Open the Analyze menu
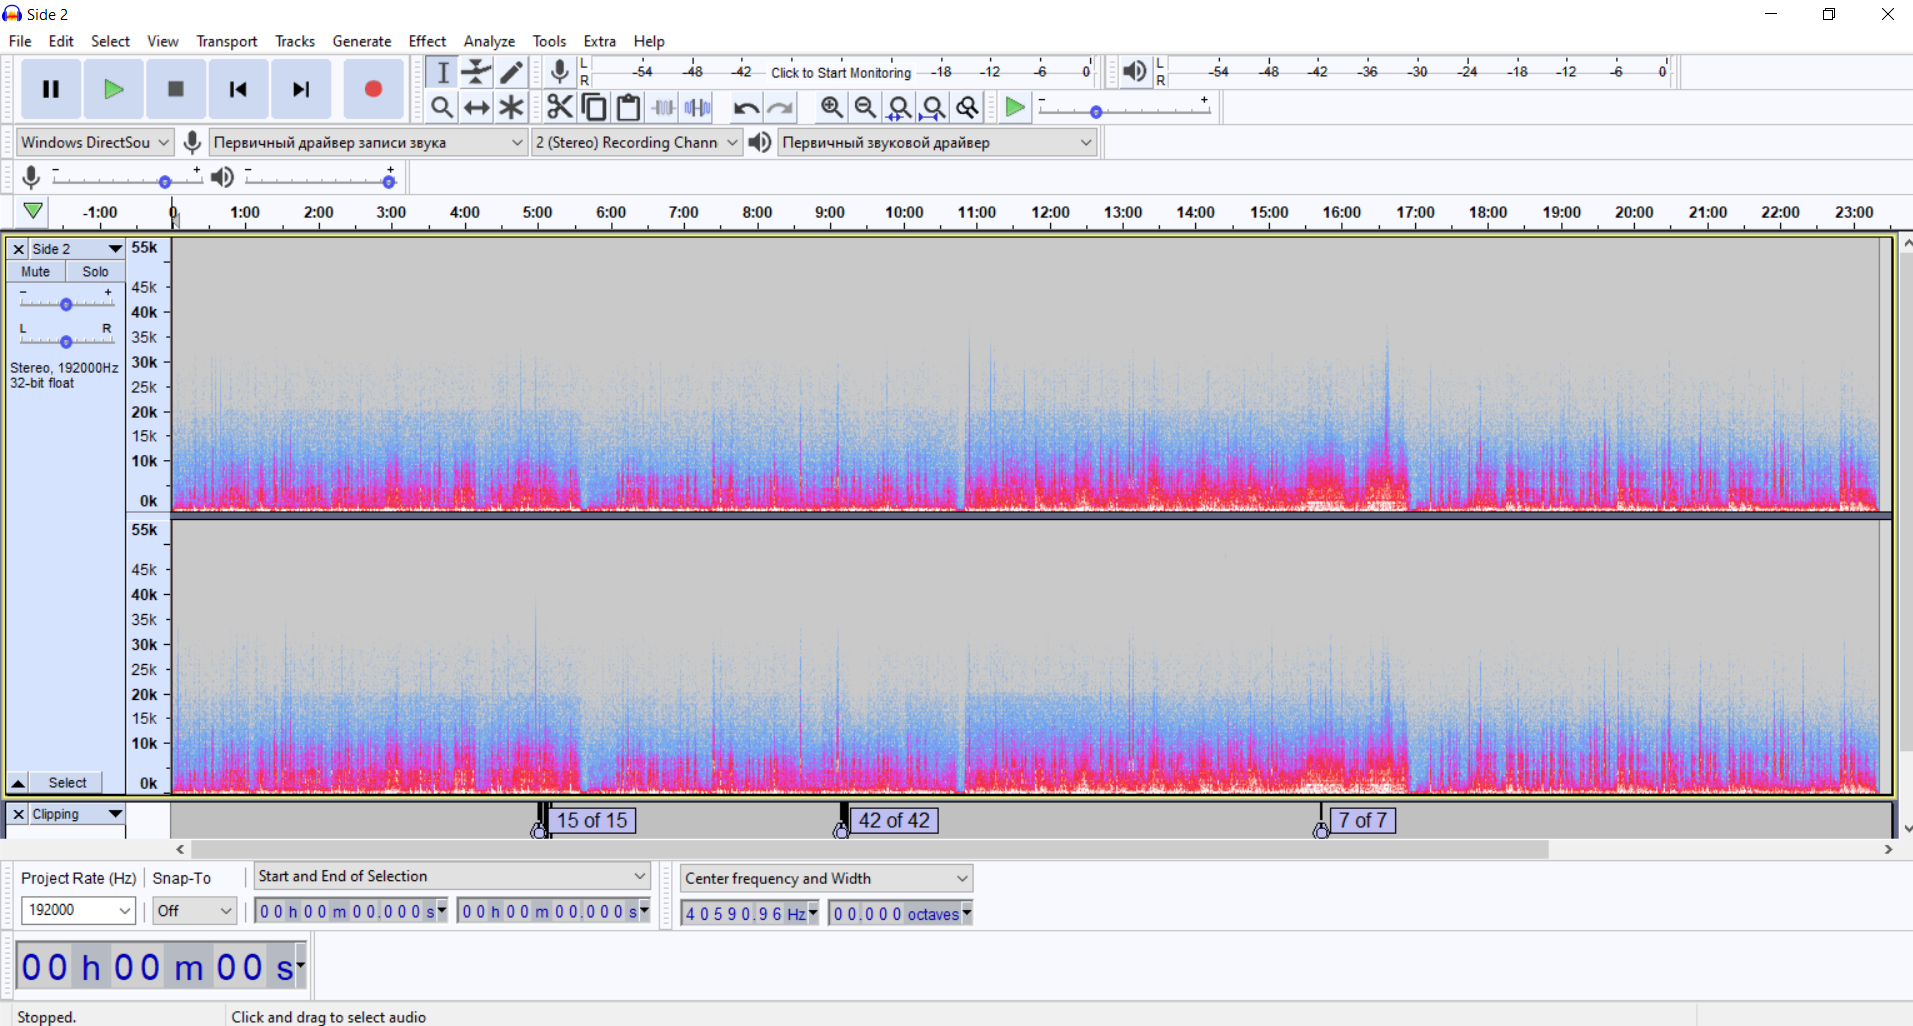1913x1026 pixels. (489, 41)
